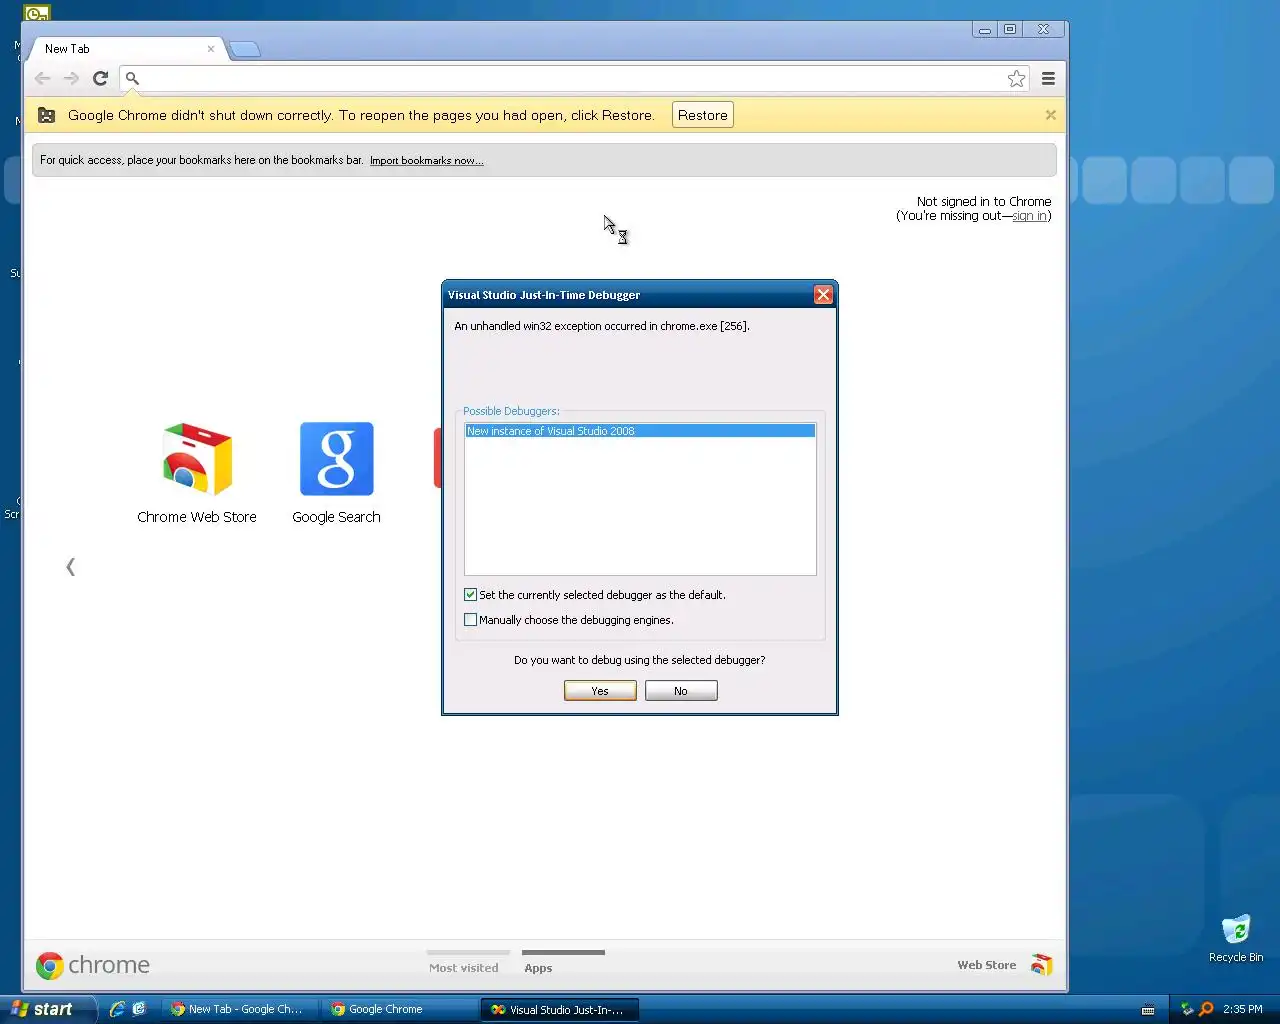
Task: Uncheck set selected debugger as default
Action: click(x=470, y=594)
